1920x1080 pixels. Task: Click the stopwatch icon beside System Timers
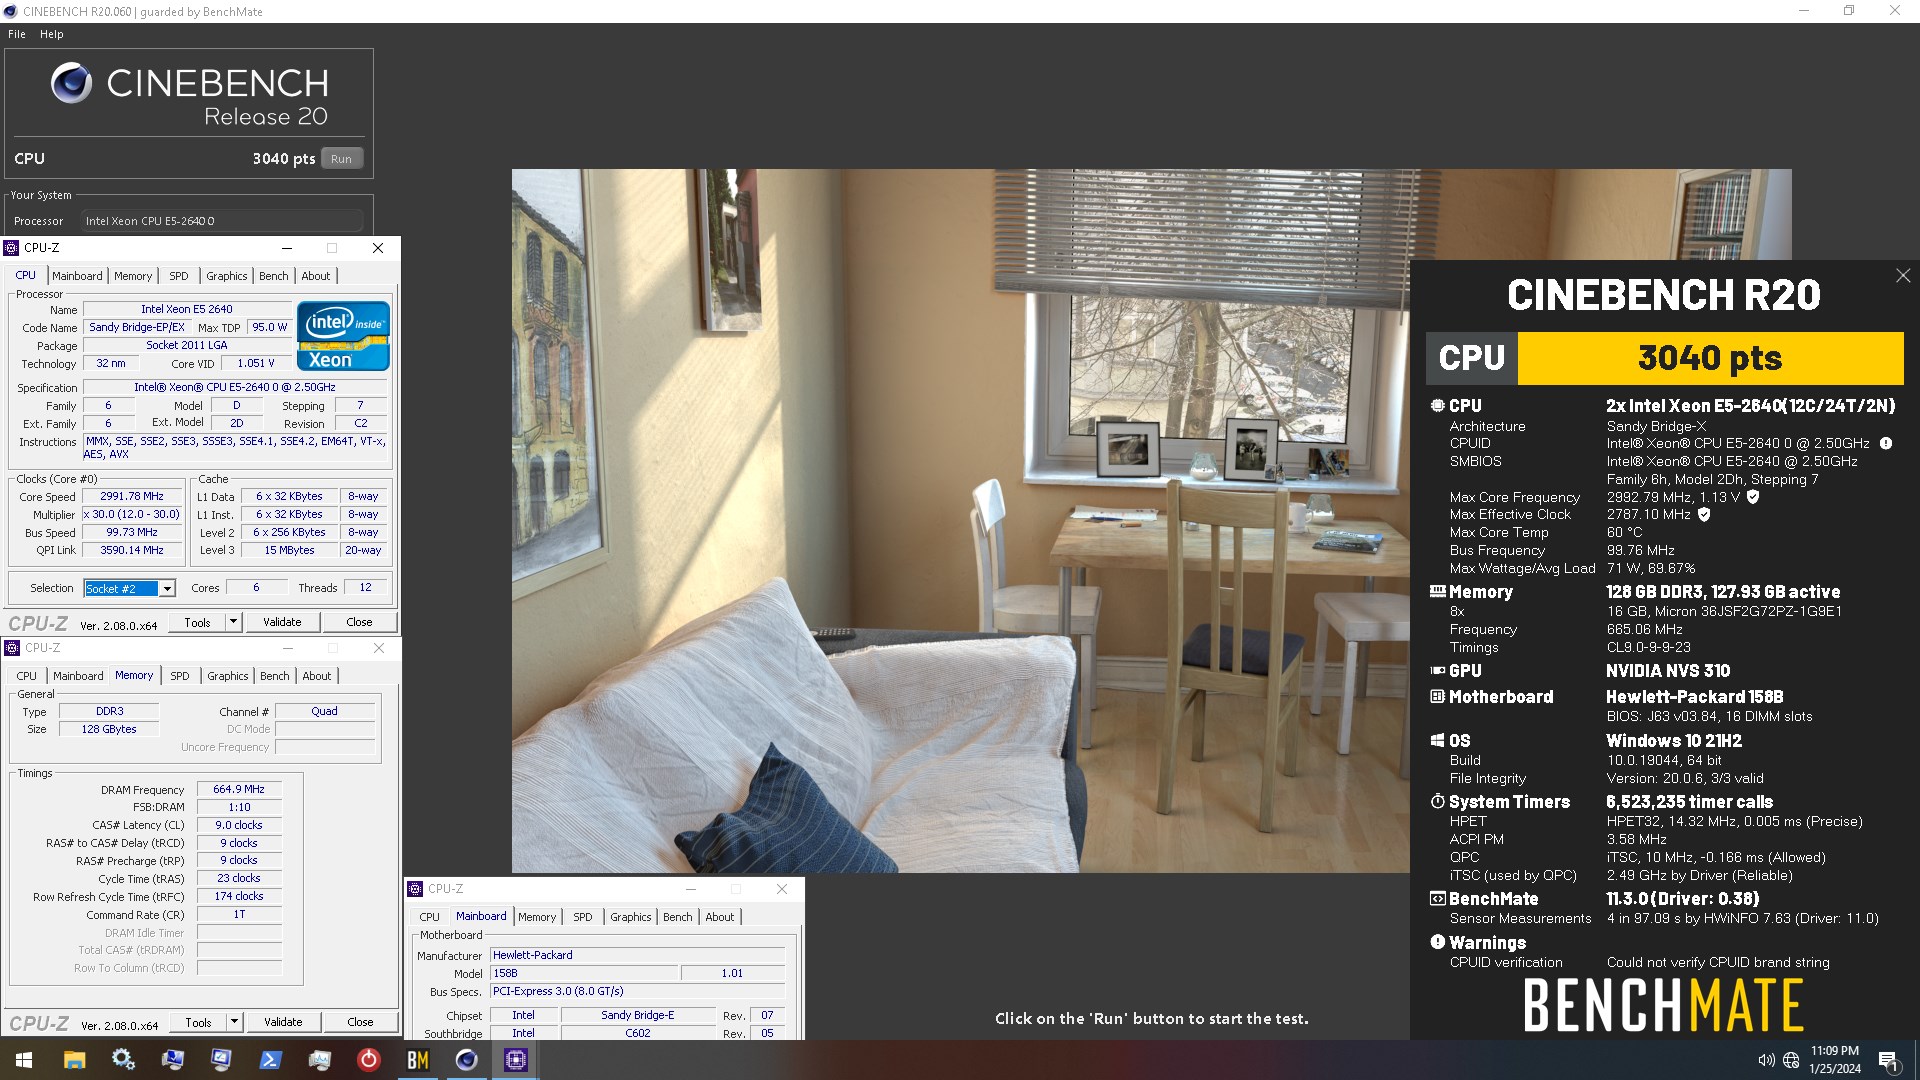[1437, 802]
